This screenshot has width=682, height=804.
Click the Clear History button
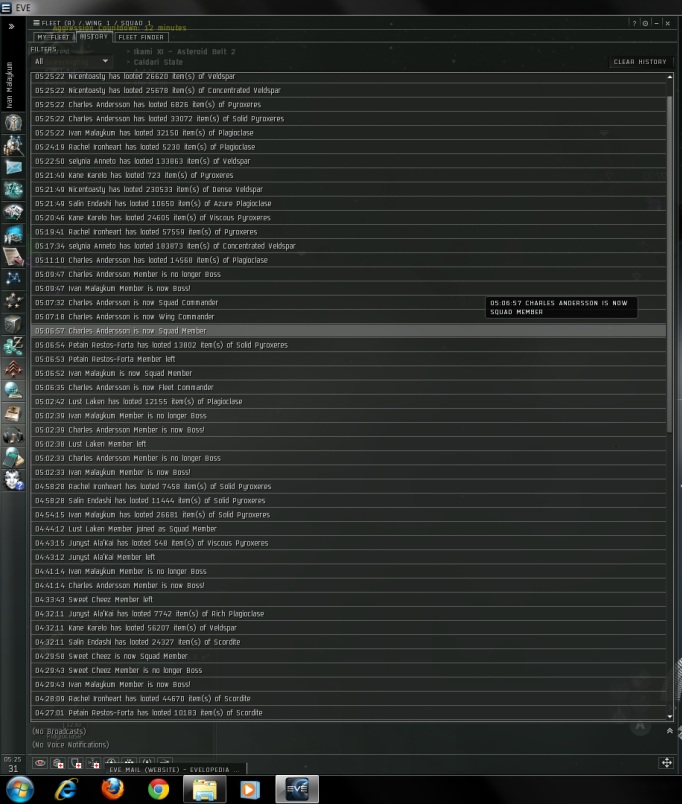click(x=640, y=62)
